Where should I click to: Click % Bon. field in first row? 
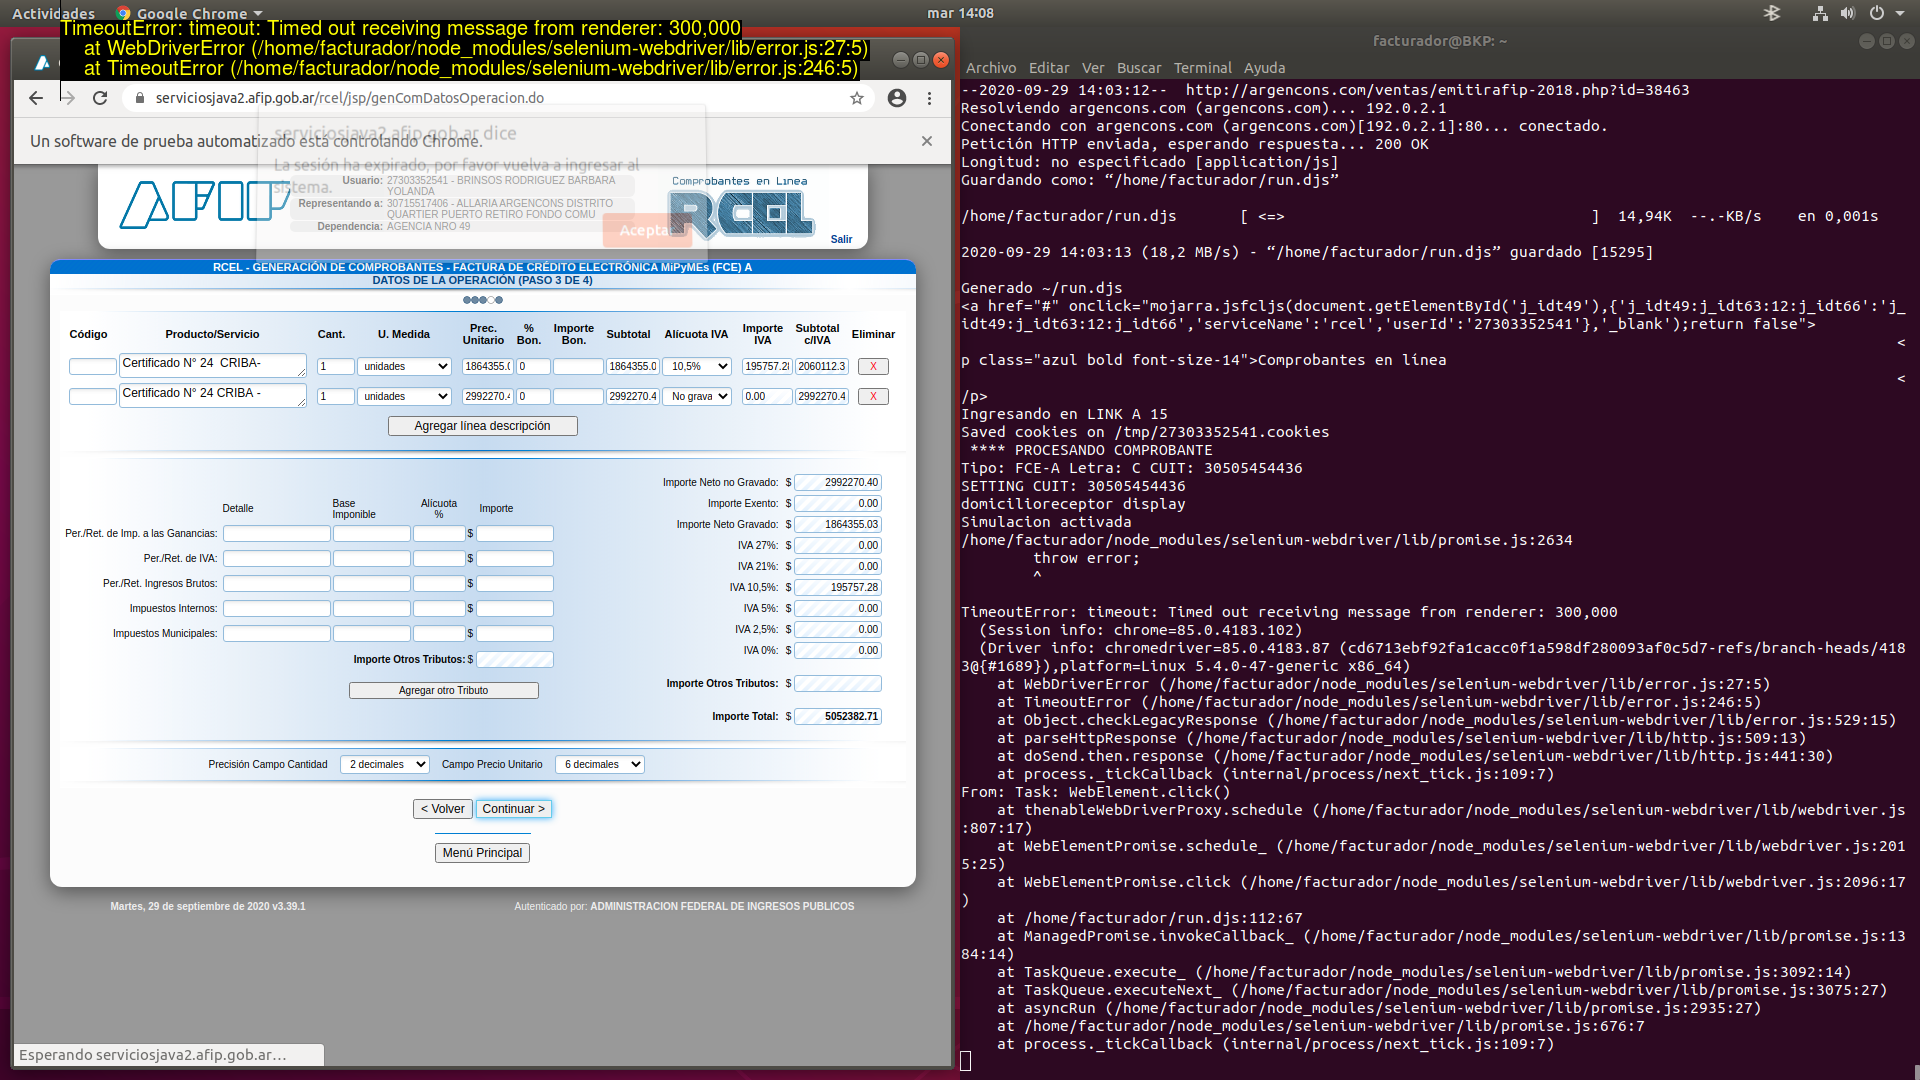pos(533,366)
